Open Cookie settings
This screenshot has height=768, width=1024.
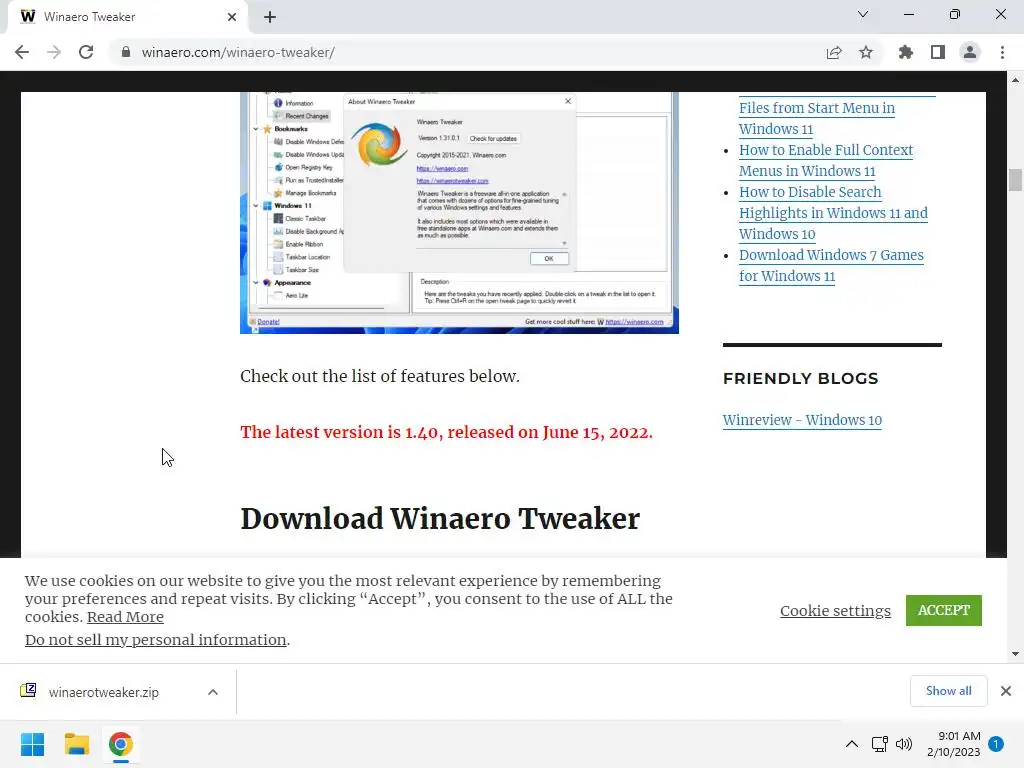[x=835, y=611]
